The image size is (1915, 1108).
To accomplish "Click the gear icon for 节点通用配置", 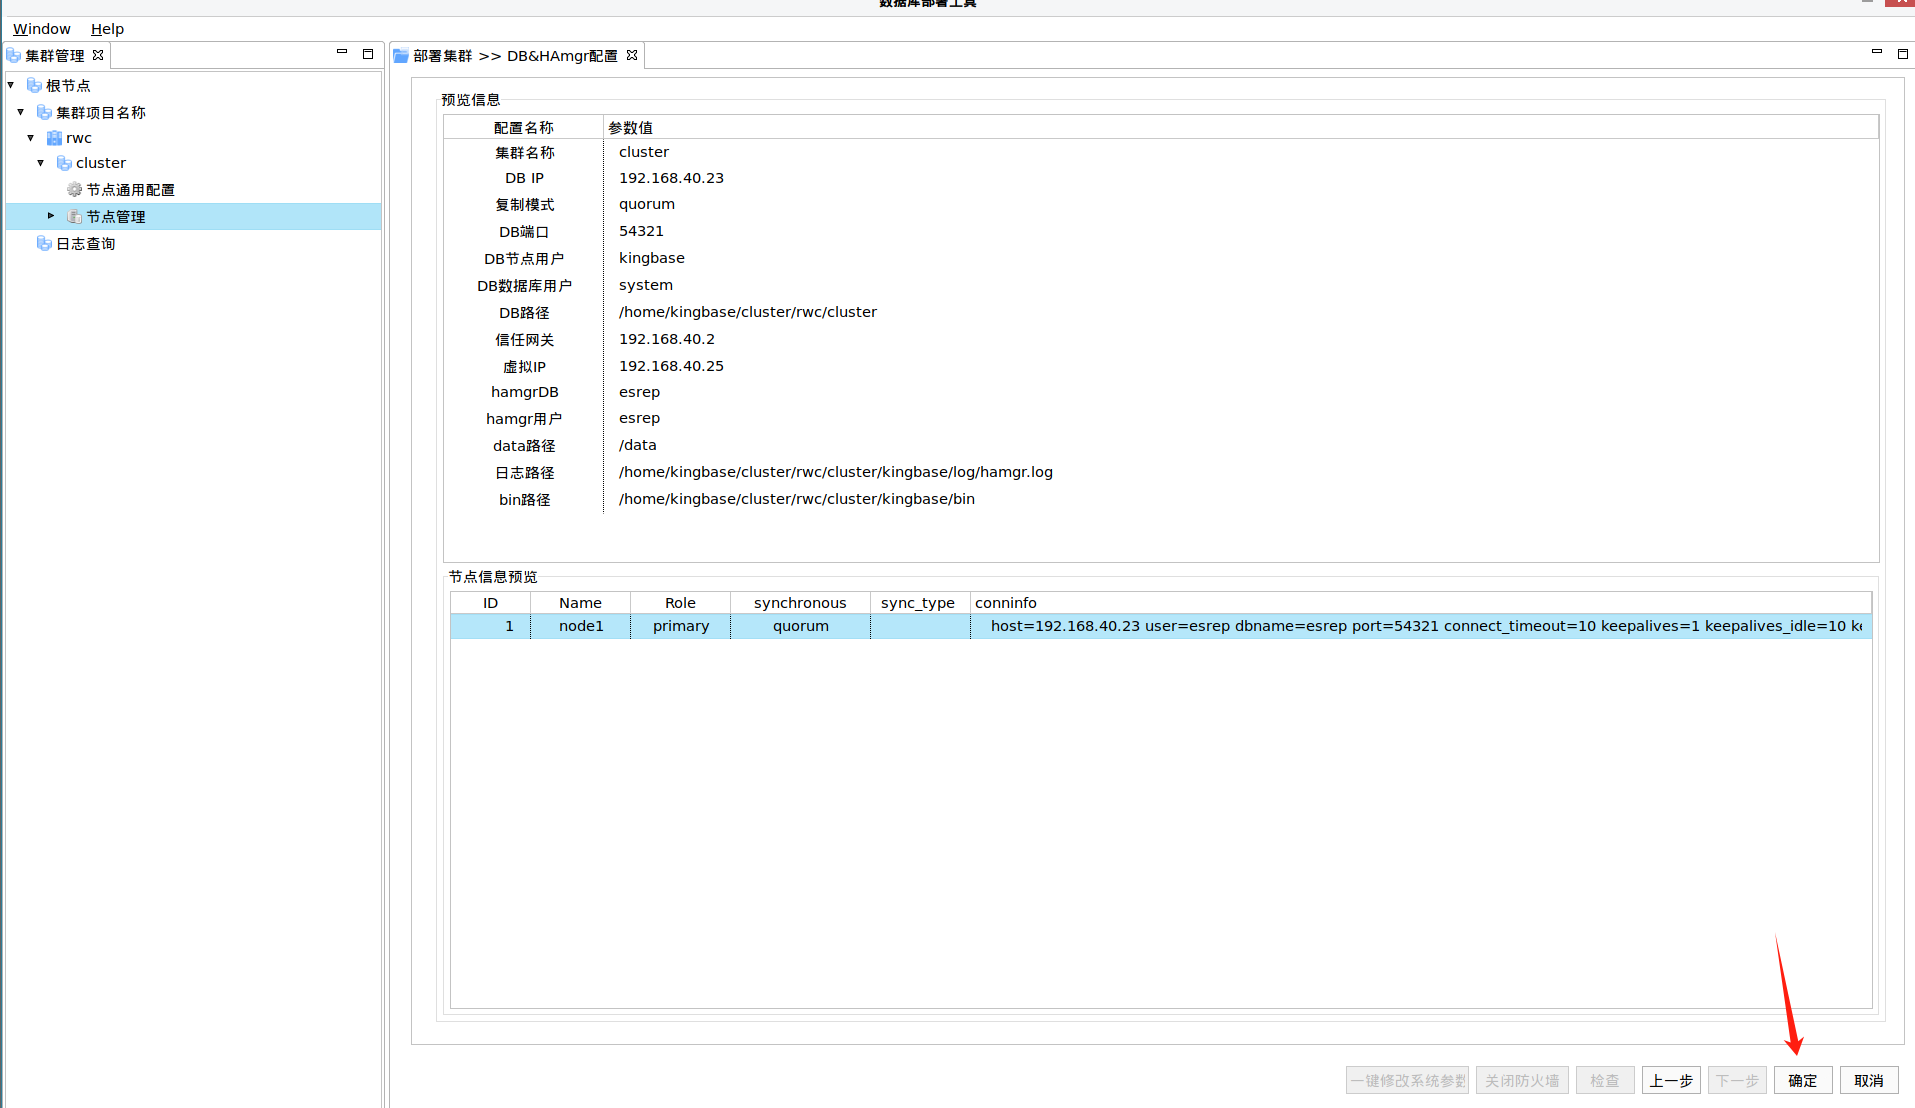I will pyautogui.click(x=74, y=190).
